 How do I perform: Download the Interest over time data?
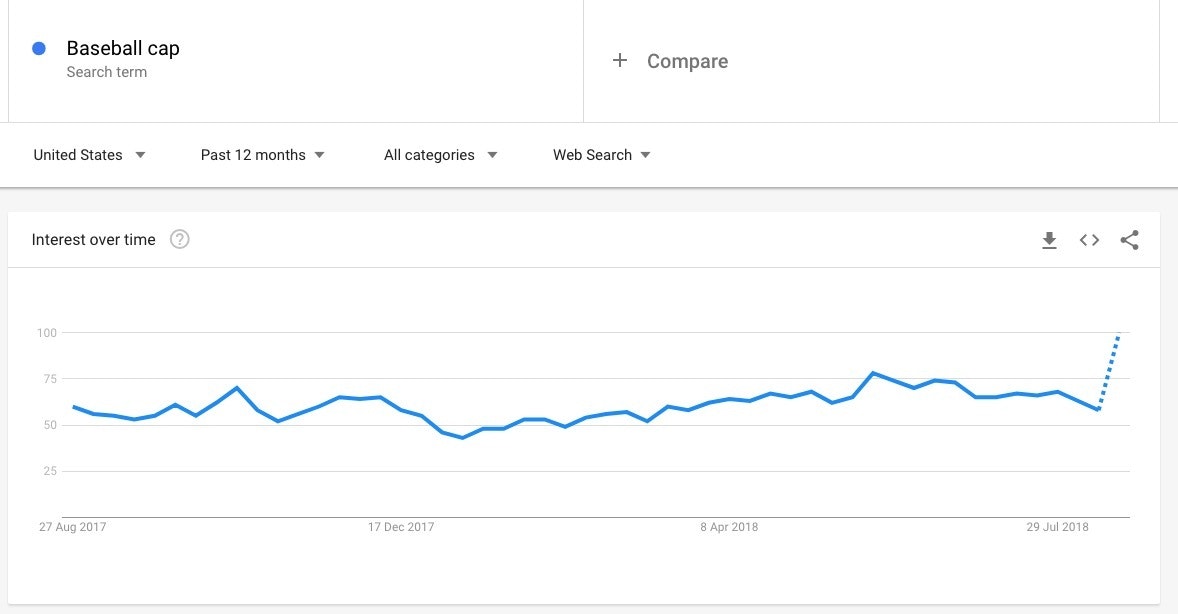[x=1049, y=240]
